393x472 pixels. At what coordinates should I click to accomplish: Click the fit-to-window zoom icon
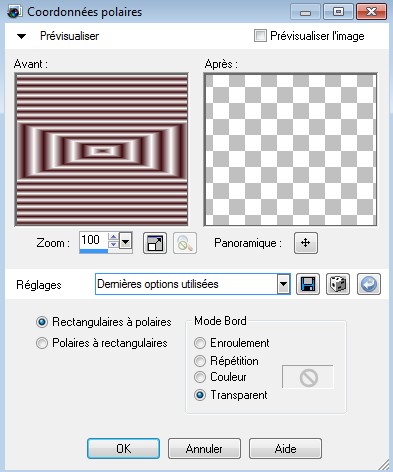click(x=155, y=243)
